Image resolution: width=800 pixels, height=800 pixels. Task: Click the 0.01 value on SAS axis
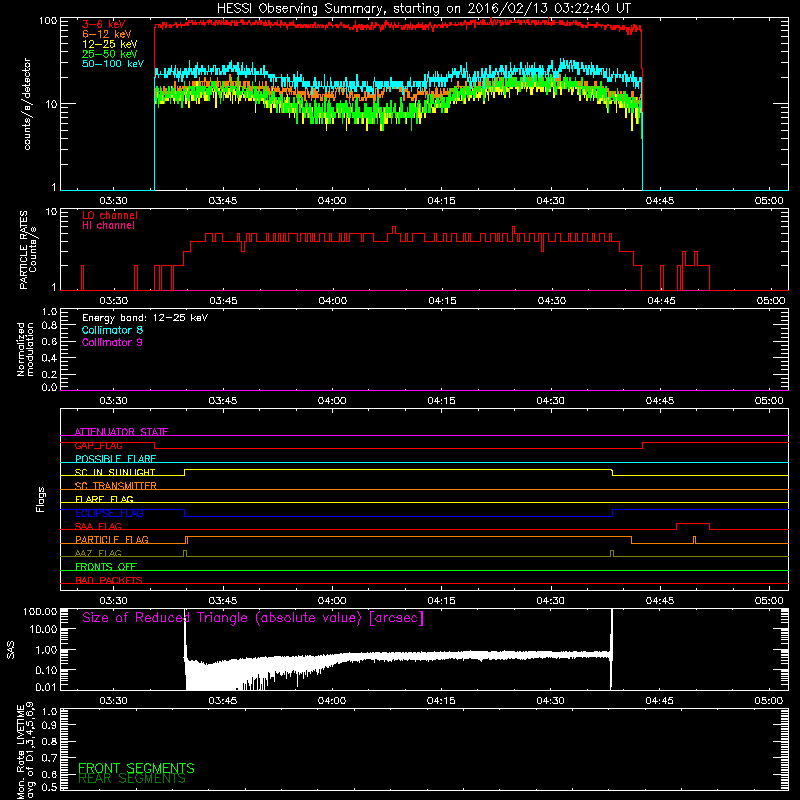point(45,687)
